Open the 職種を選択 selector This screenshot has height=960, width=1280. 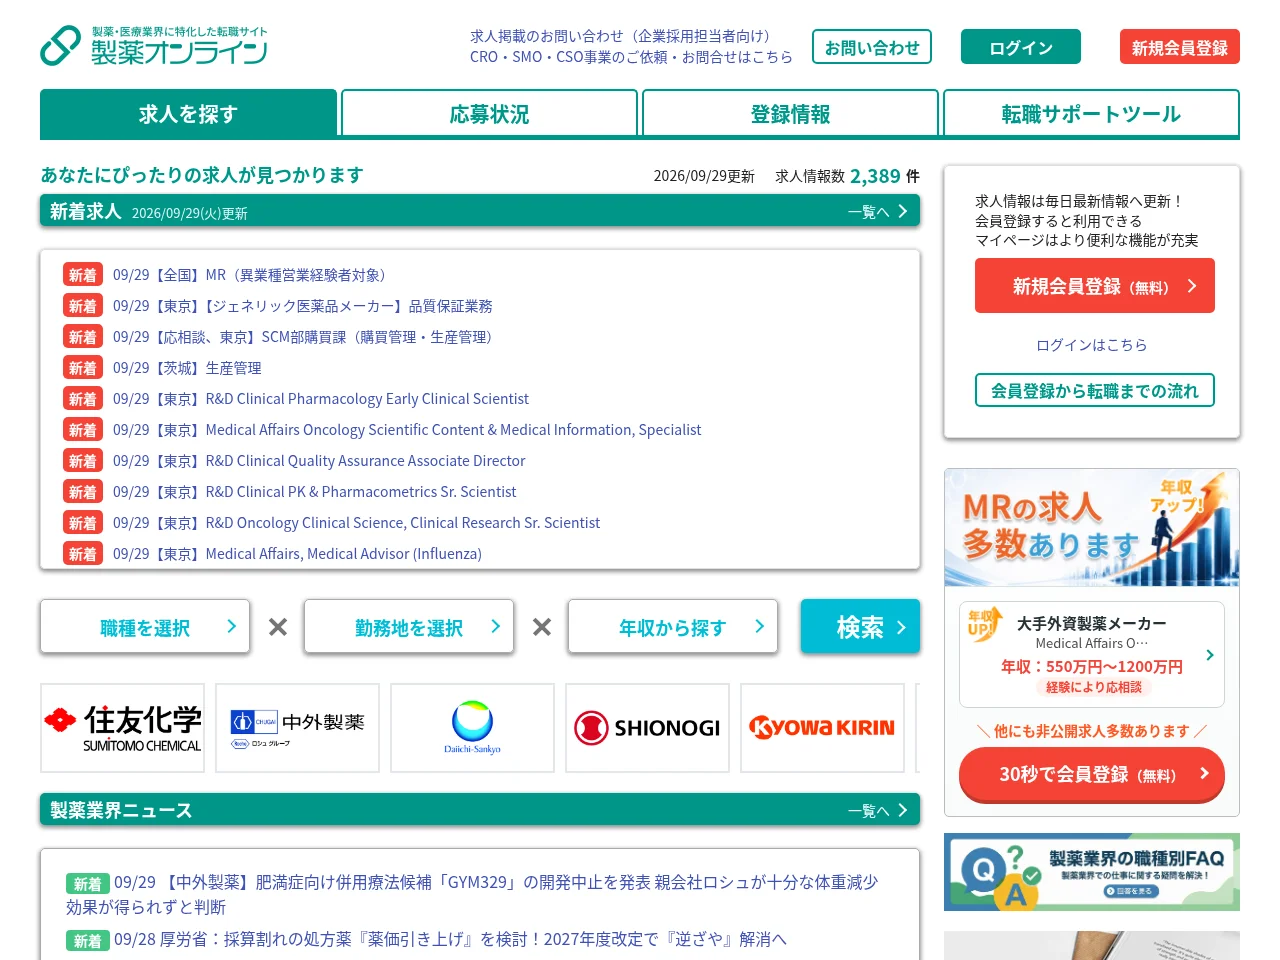coord(145,627)
